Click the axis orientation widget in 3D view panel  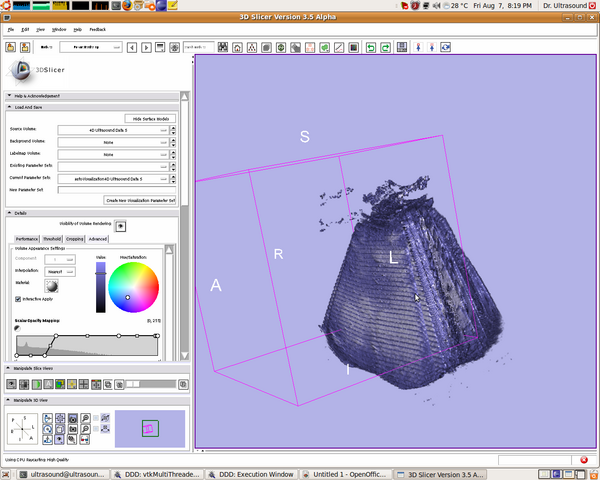click(22, 429)
